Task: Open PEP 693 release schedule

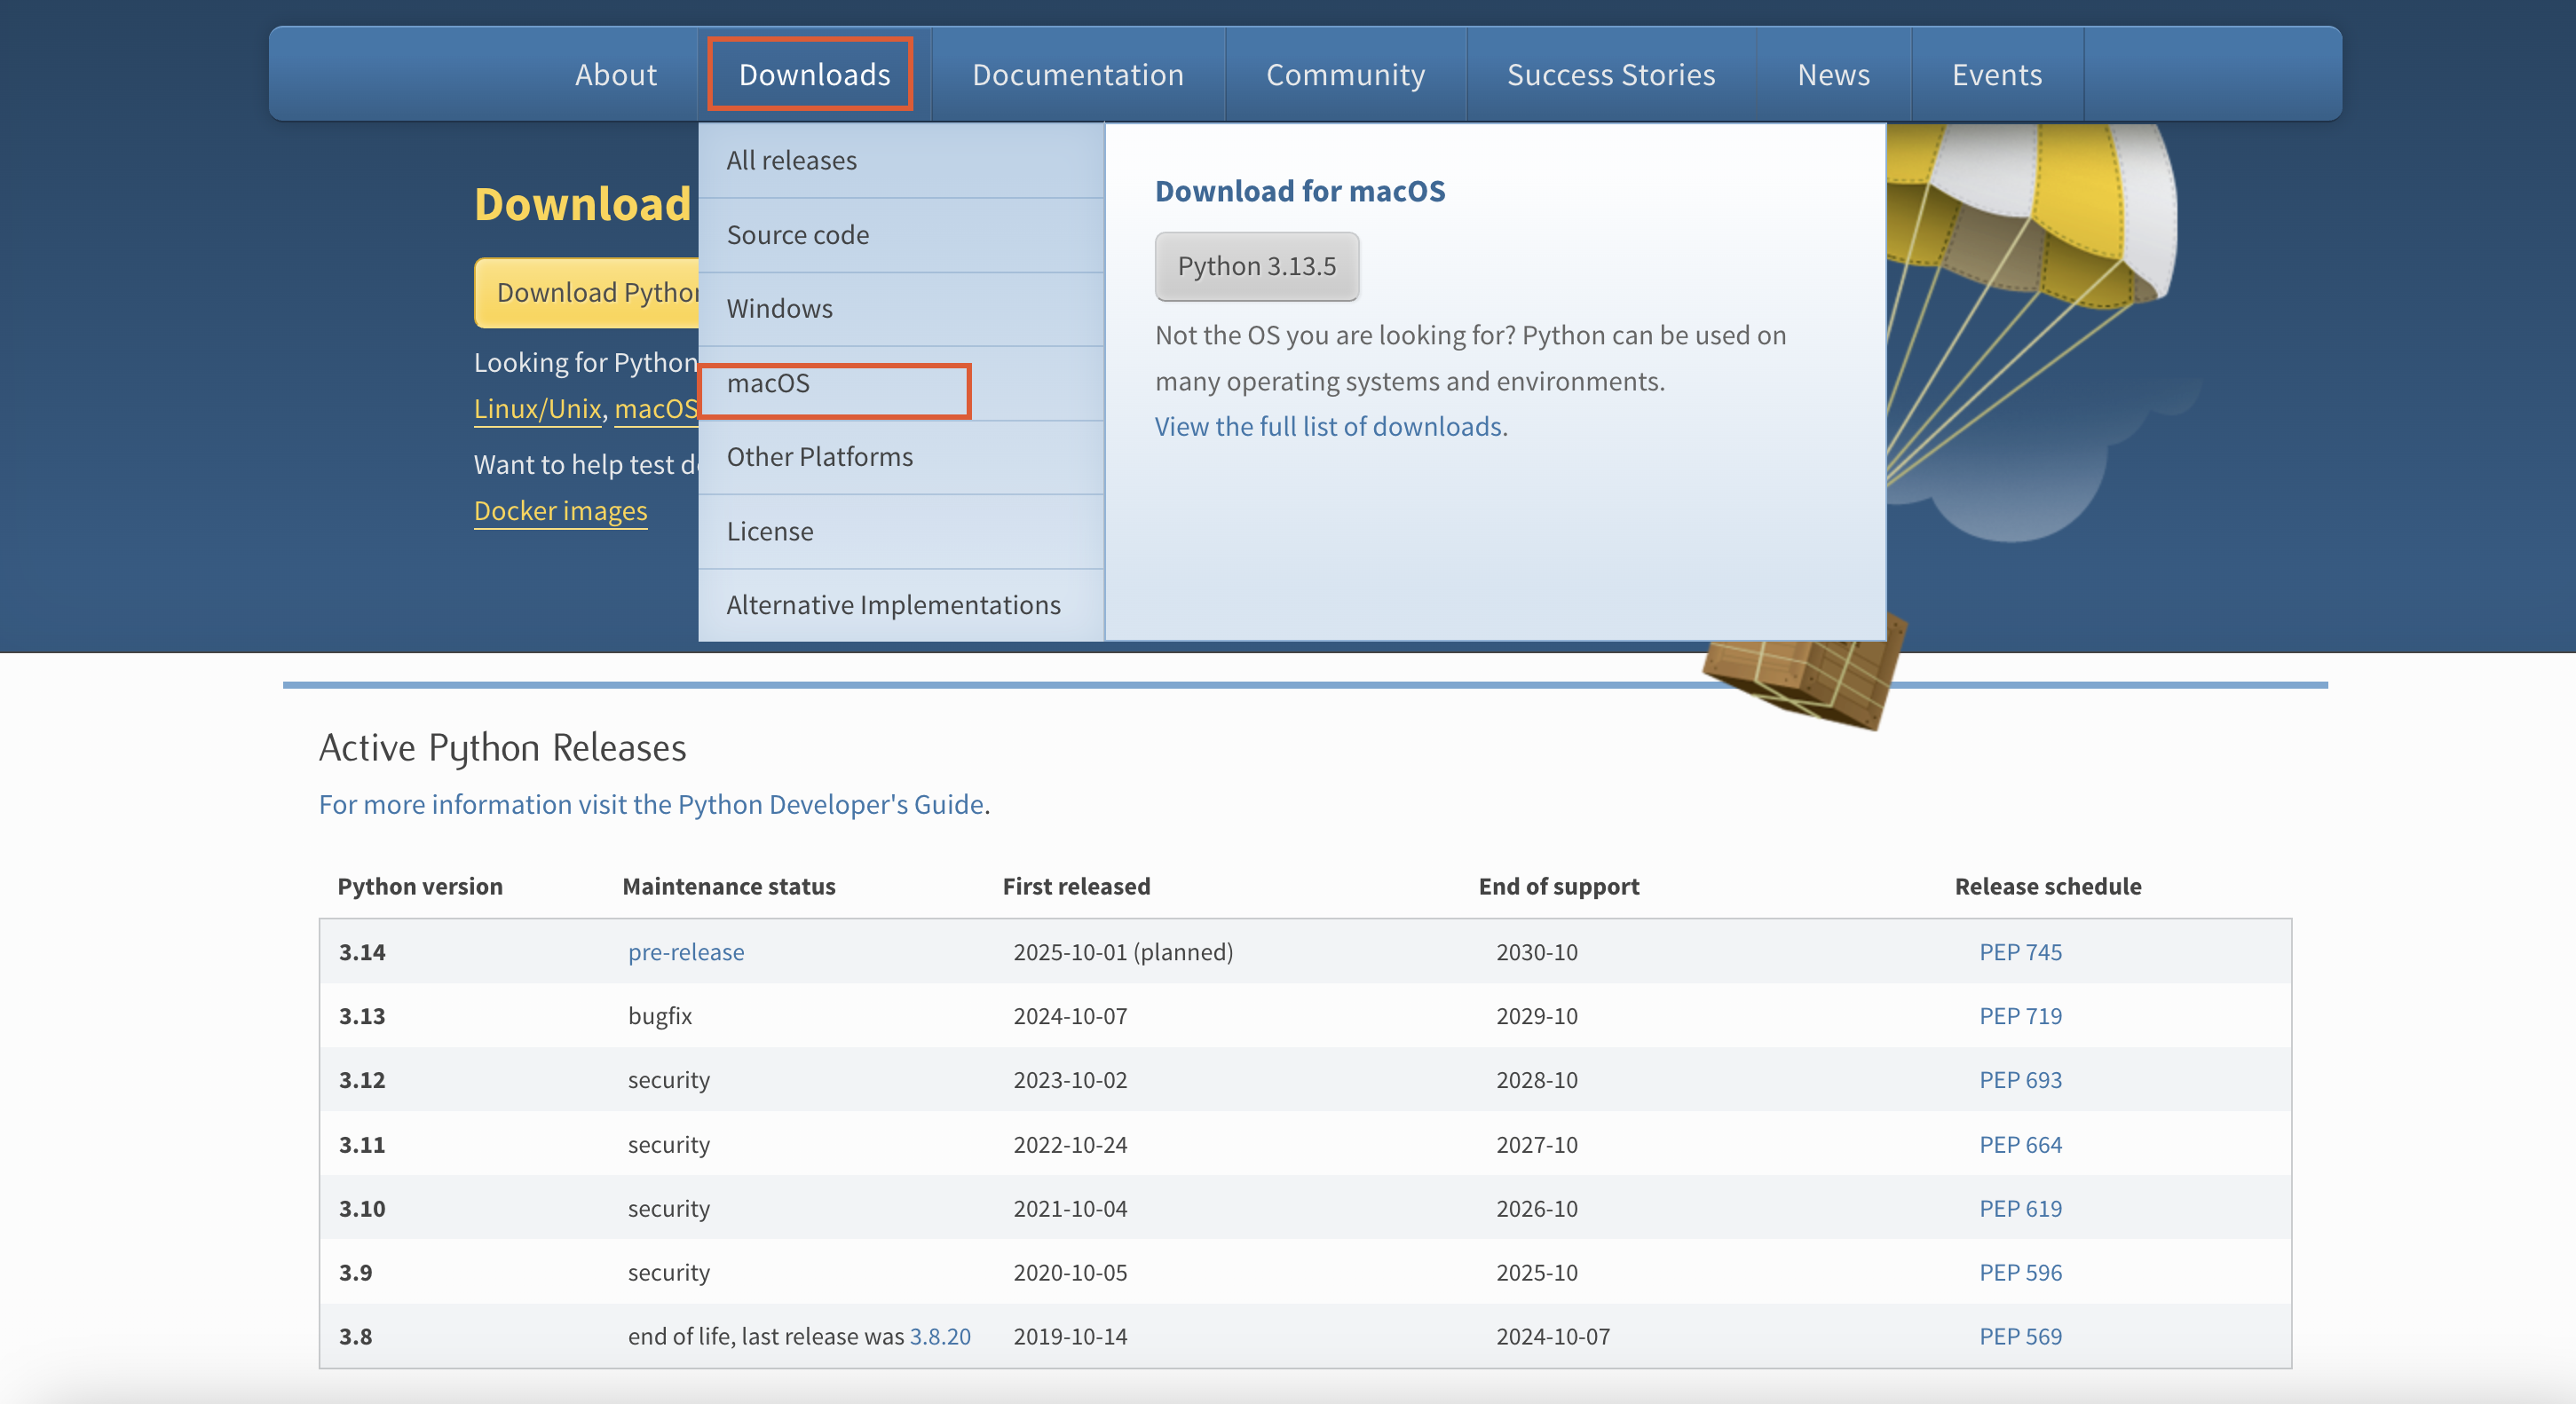Action: click(x=2020, y=1080)
